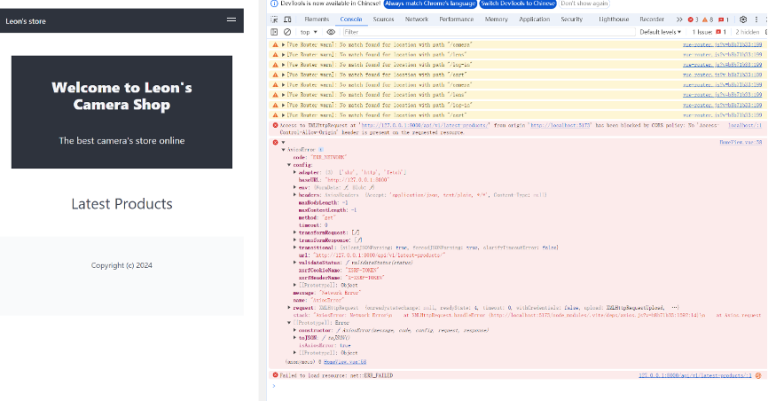
Task: Open the Default levels dropdown
Action: pos(662,32)
